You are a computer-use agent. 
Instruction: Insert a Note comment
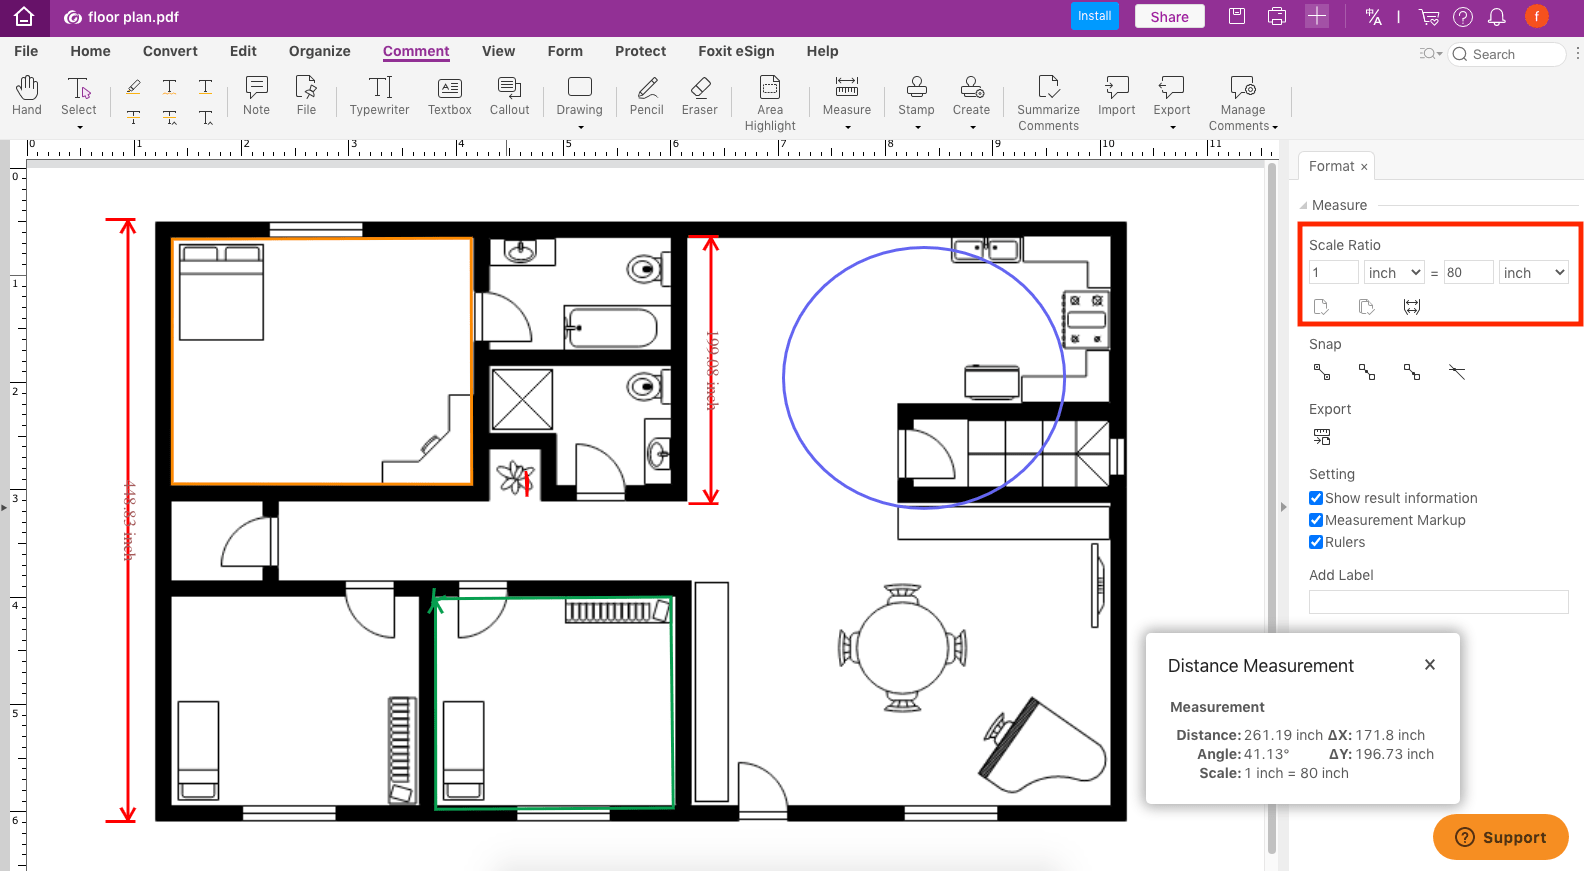click(x=256, y=96)
